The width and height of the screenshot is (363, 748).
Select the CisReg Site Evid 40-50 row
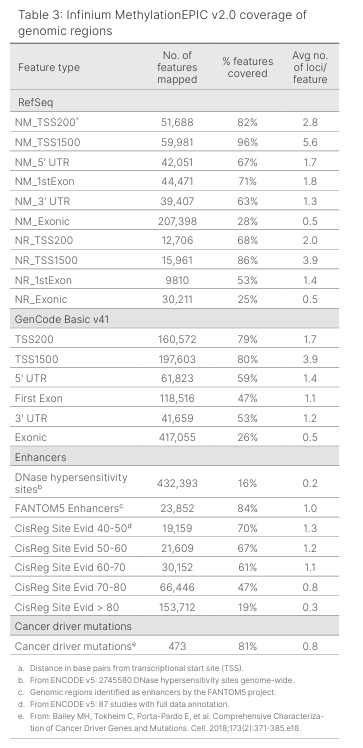tap(175, 528)
